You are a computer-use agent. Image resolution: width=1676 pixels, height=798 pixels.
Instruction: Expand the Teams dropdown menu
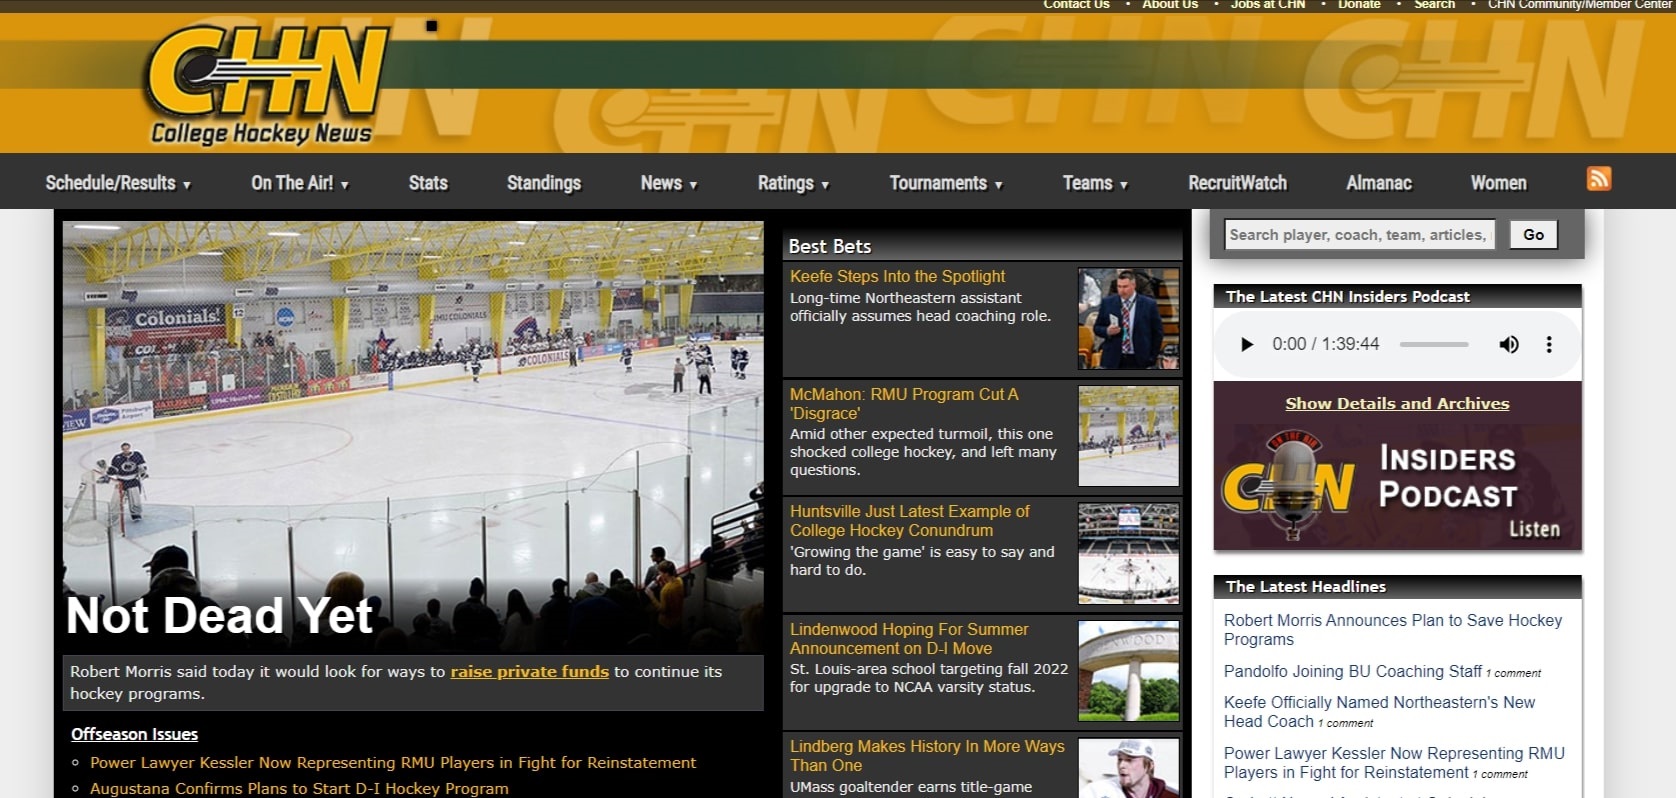(x=1095, y=183)
